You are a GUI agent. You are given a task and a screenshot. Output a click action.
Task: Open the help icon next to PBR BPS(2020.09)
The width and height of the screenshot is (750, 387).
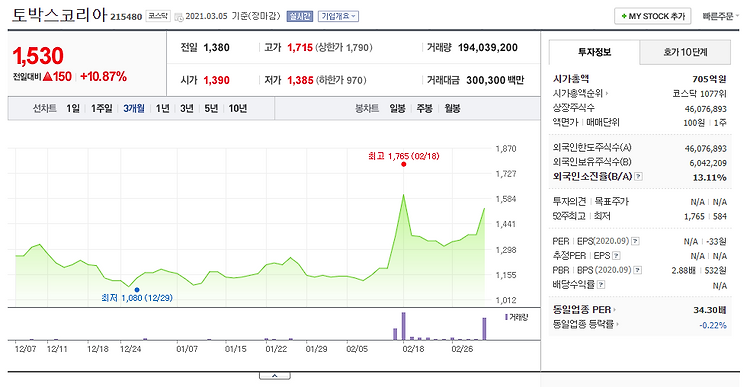tap(638, 270)
